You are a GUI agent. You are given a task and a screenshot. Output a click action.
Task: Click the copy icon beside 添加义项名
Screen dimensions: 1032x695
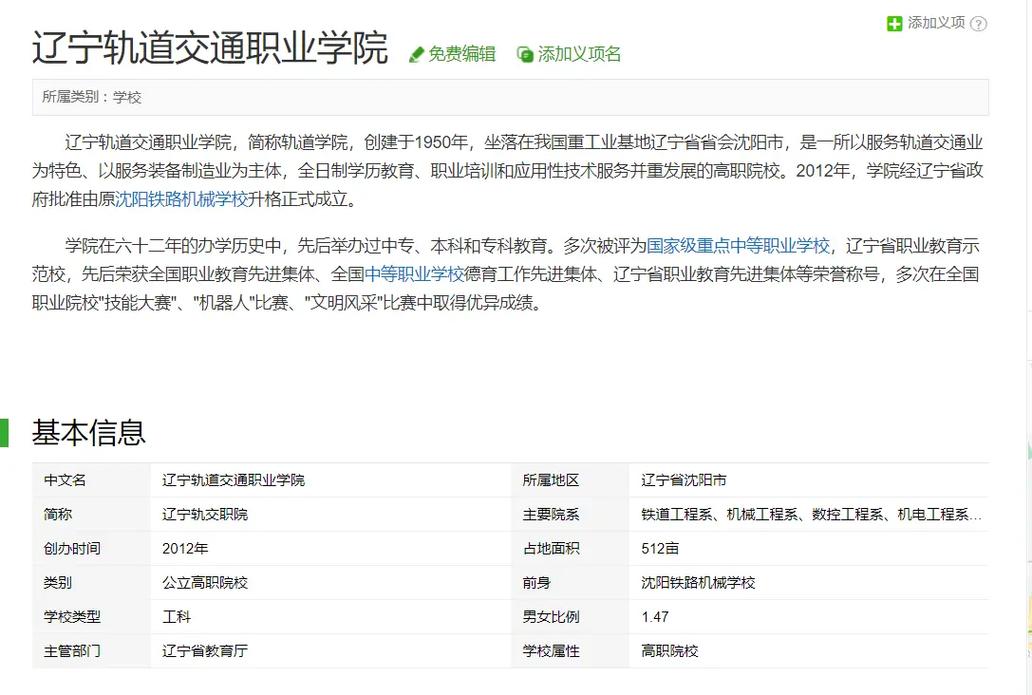click(x=525, y=55)
